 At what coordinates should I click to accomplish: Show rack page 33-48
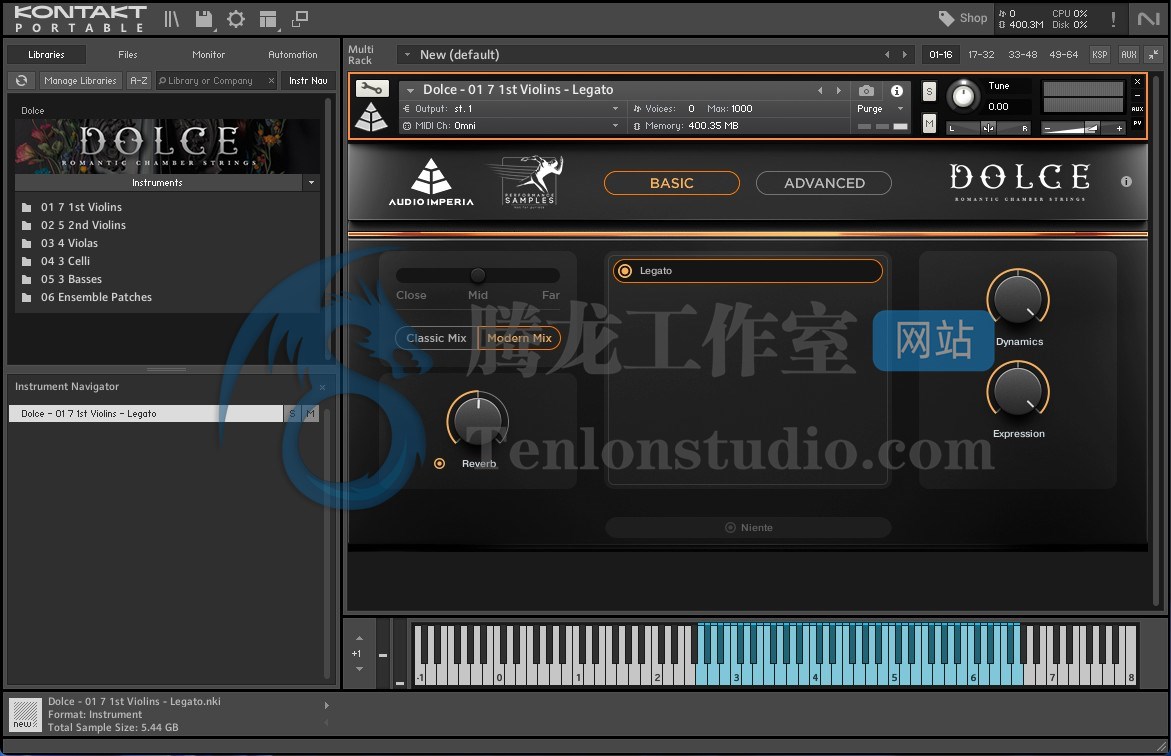coord(1022,55)
